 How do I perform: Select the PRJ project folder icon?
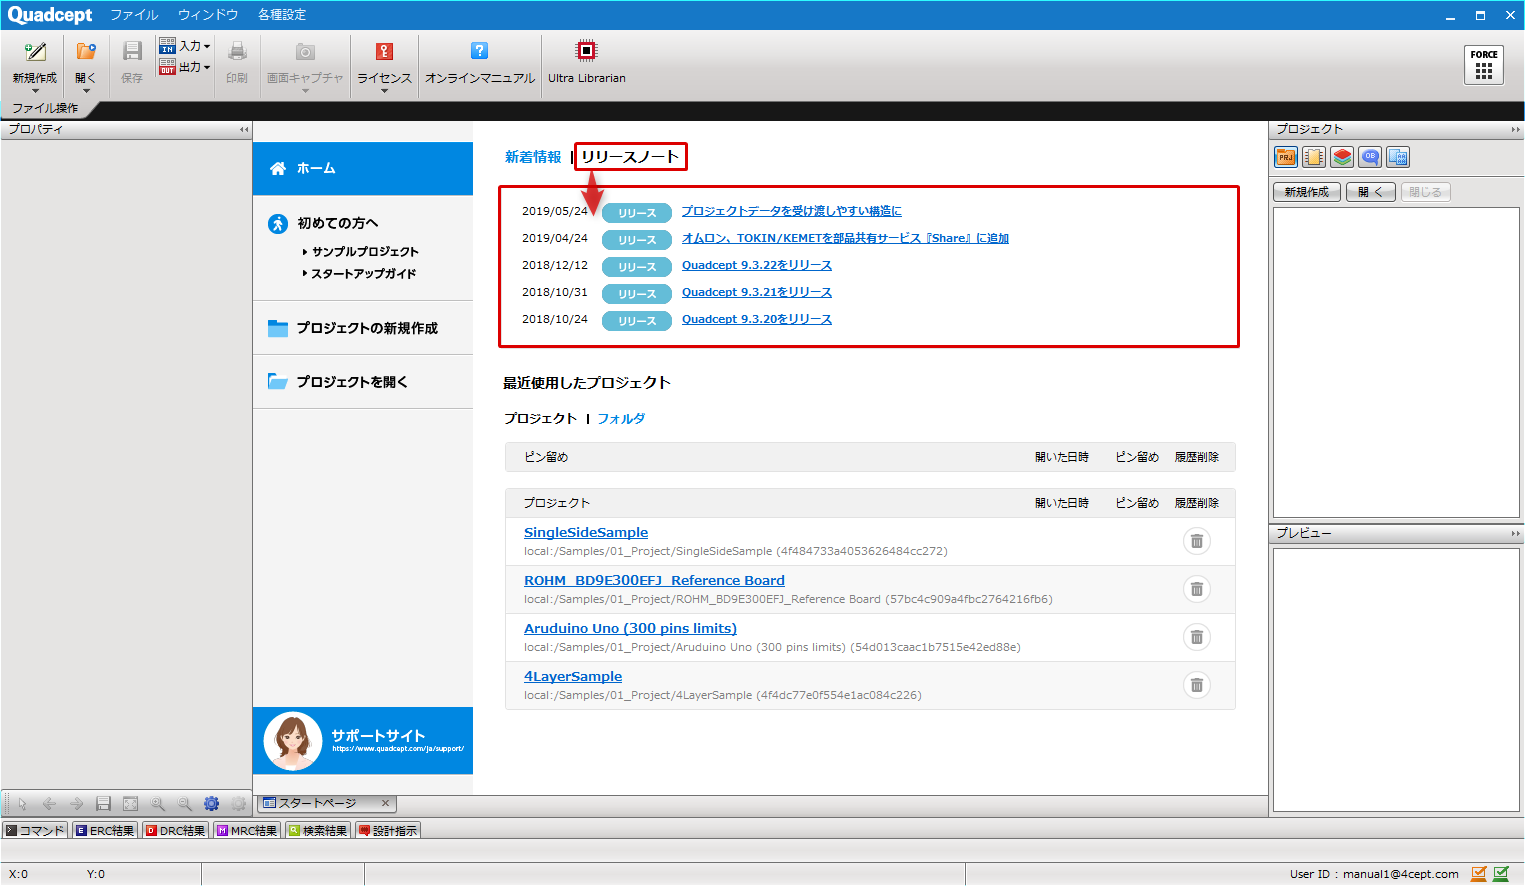click(x=1286, y=157)
